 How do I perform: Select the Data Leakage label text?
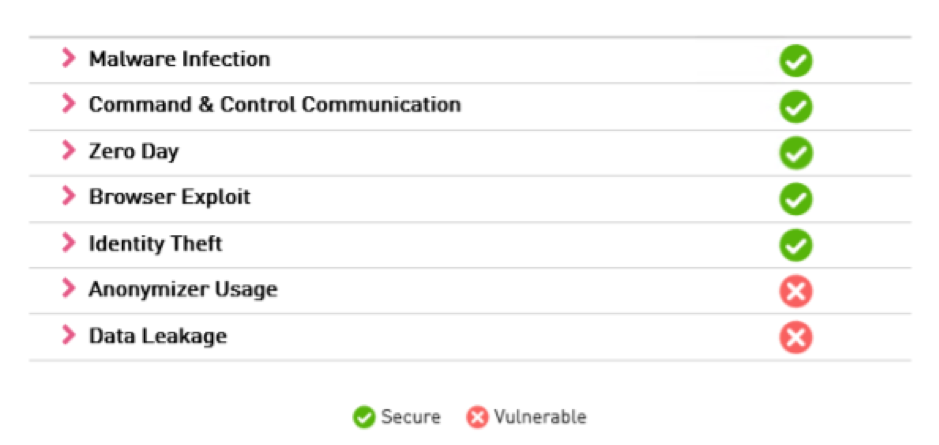coord(158,336)
